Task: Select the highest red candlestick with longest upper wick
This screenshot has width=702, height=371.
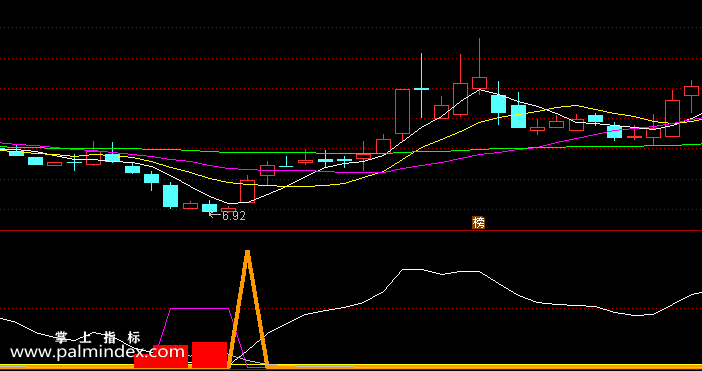Action: click(479, 83)
